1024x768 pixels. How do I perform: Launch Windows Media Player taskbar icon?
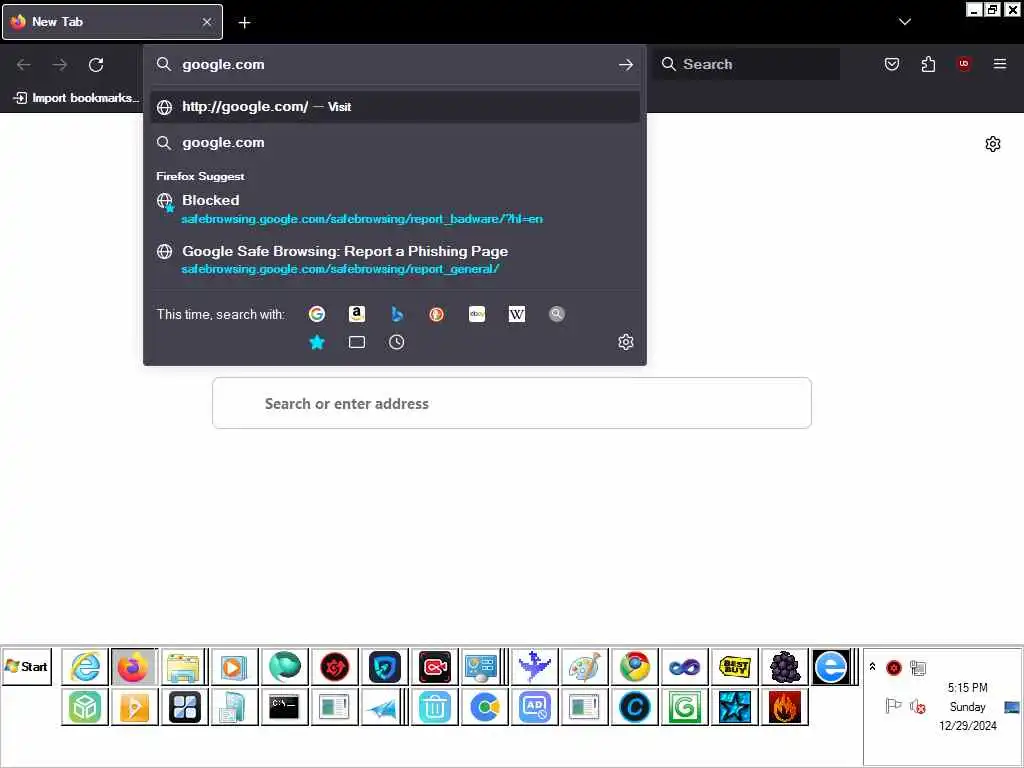[x=234, y=667]
